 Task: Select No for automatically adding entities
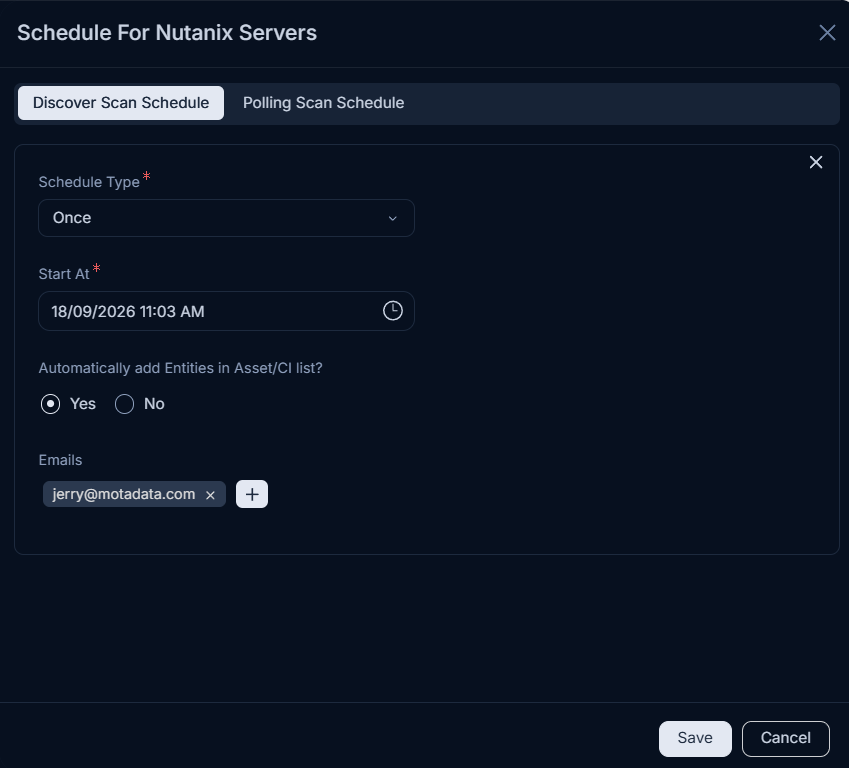pos(125,404)
